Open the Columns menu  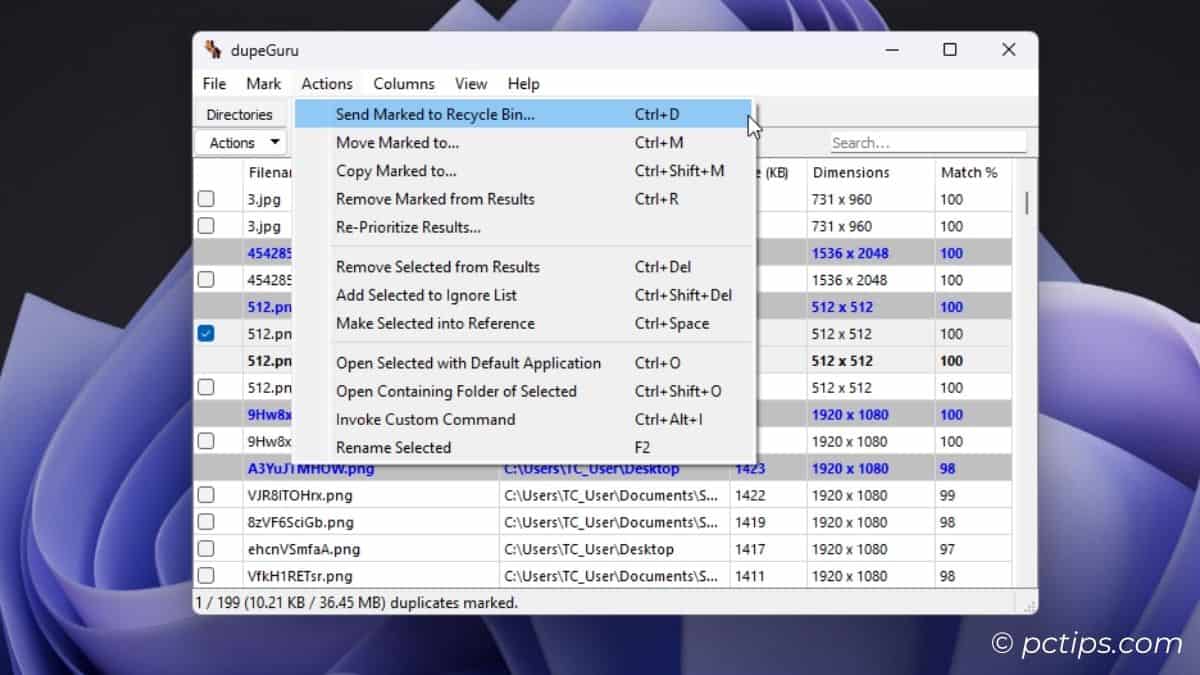point(403,84)
